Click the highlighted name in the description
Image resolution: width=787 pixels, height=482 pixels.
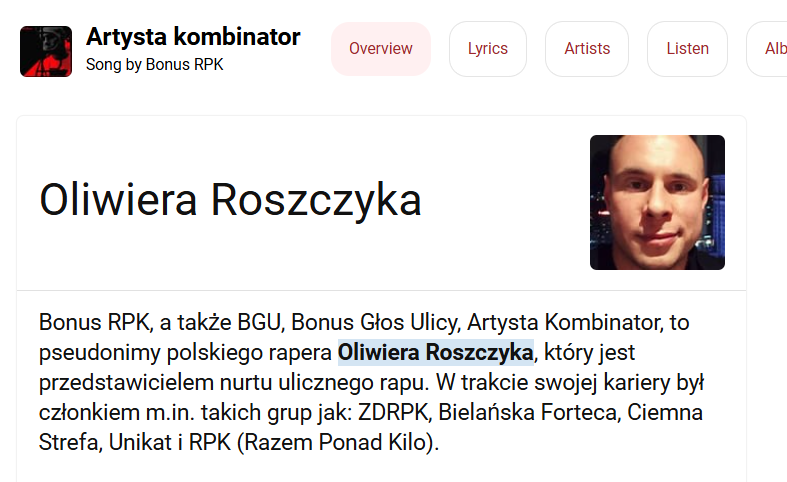(435, 353)
